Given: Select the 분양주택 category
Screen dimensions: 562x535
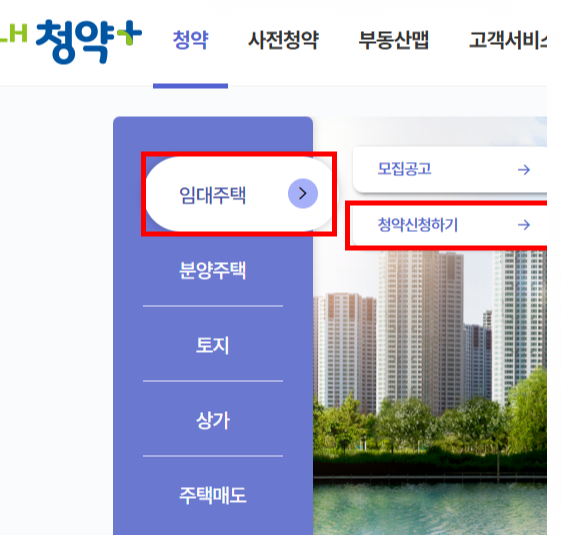Looking at the screenshot, I should pos(213,270).
